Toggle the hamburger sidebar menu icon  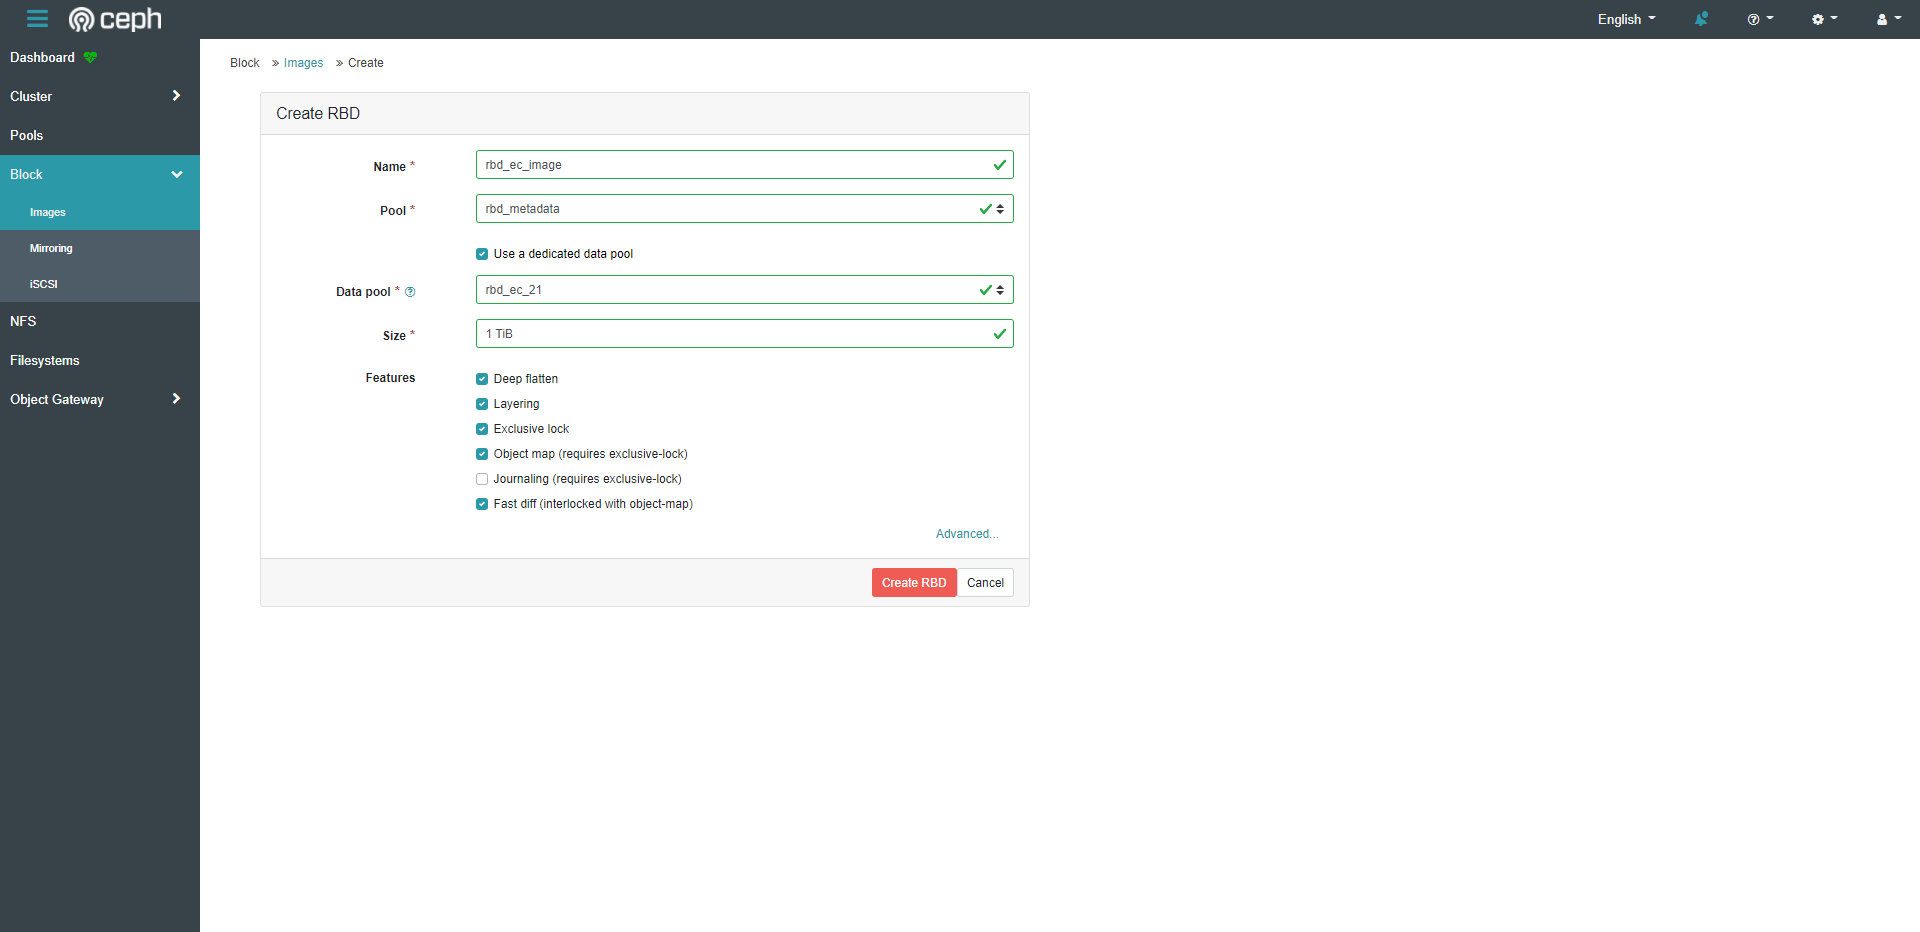[37, 19]
